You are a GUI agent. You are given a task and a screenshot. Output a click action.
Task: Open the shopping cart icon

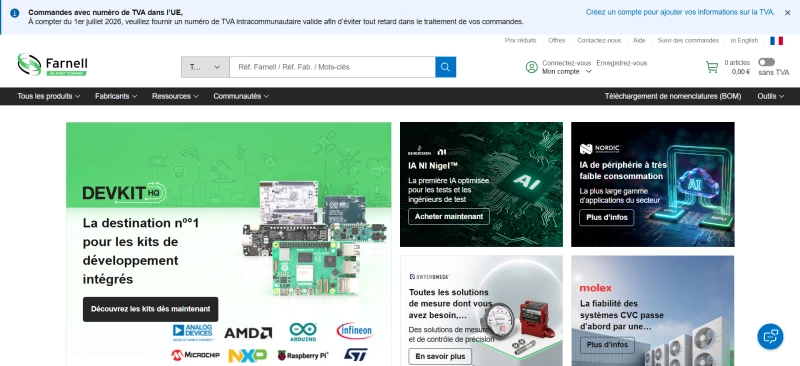(x=712, y=67)
